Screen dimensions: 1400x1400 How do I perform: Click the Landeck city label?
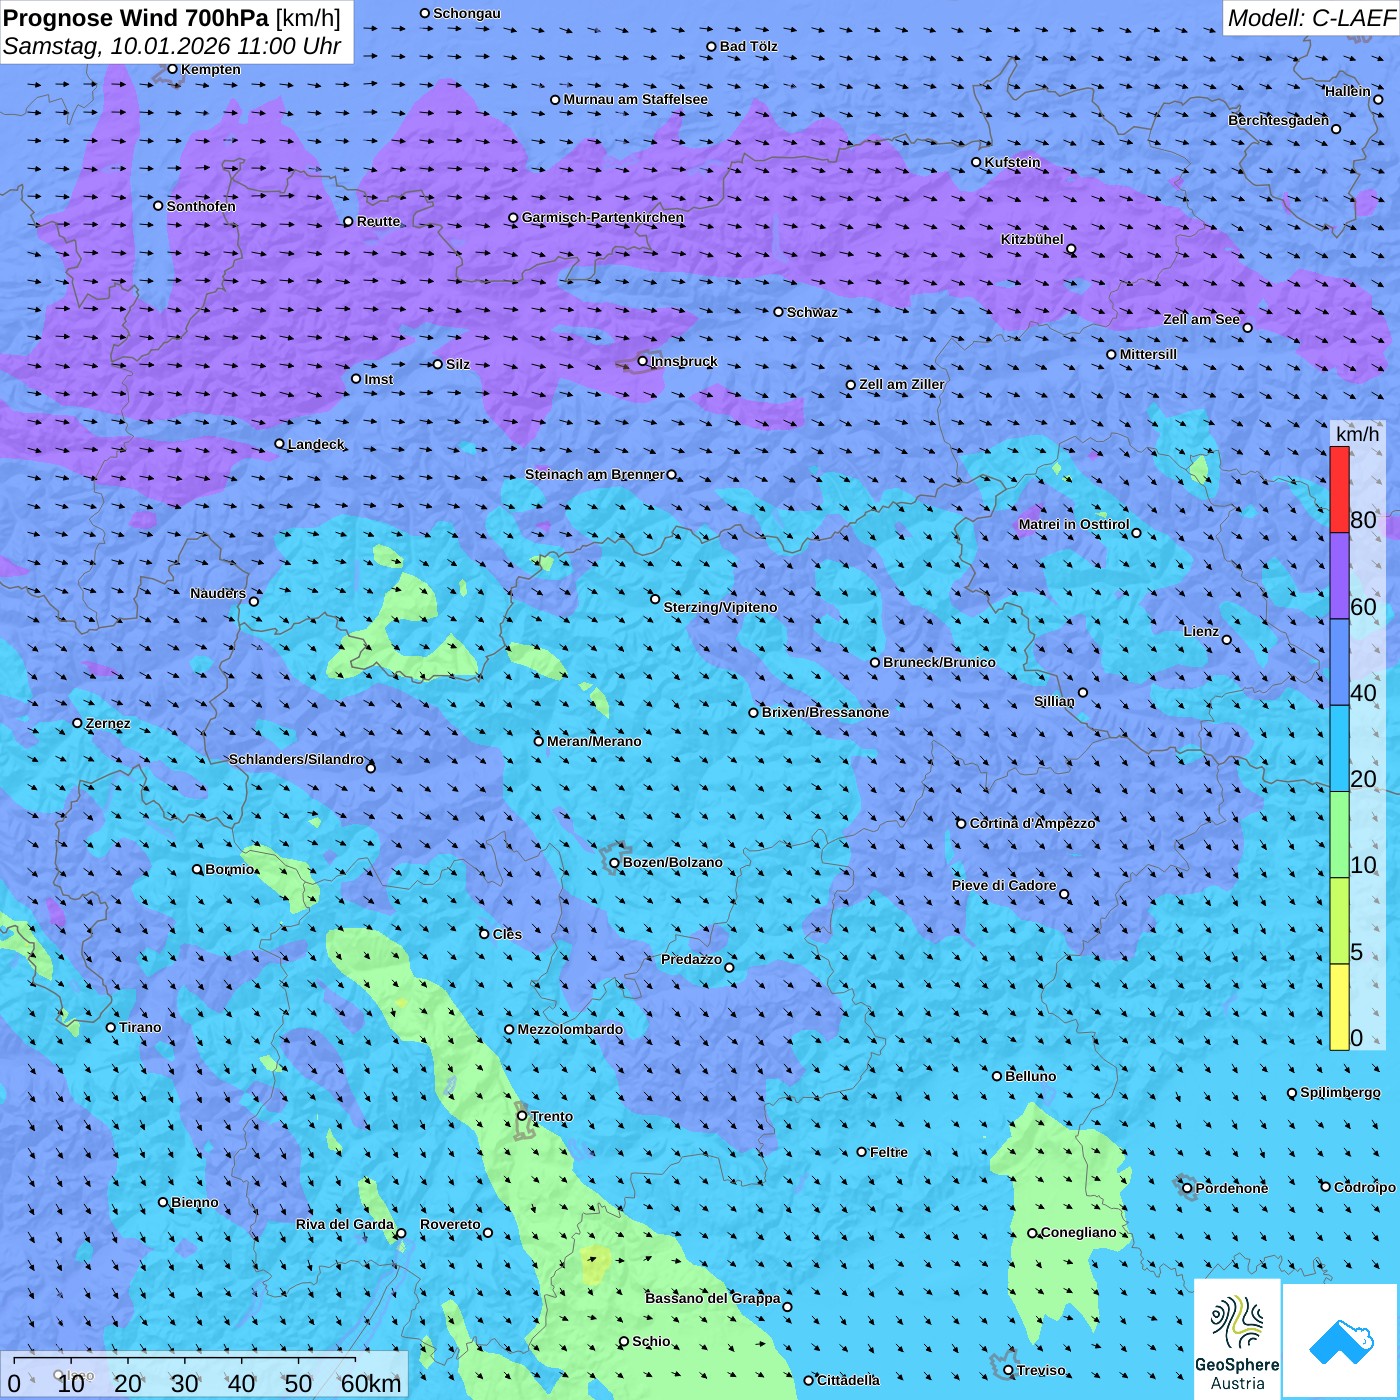(x=316, y=444)
